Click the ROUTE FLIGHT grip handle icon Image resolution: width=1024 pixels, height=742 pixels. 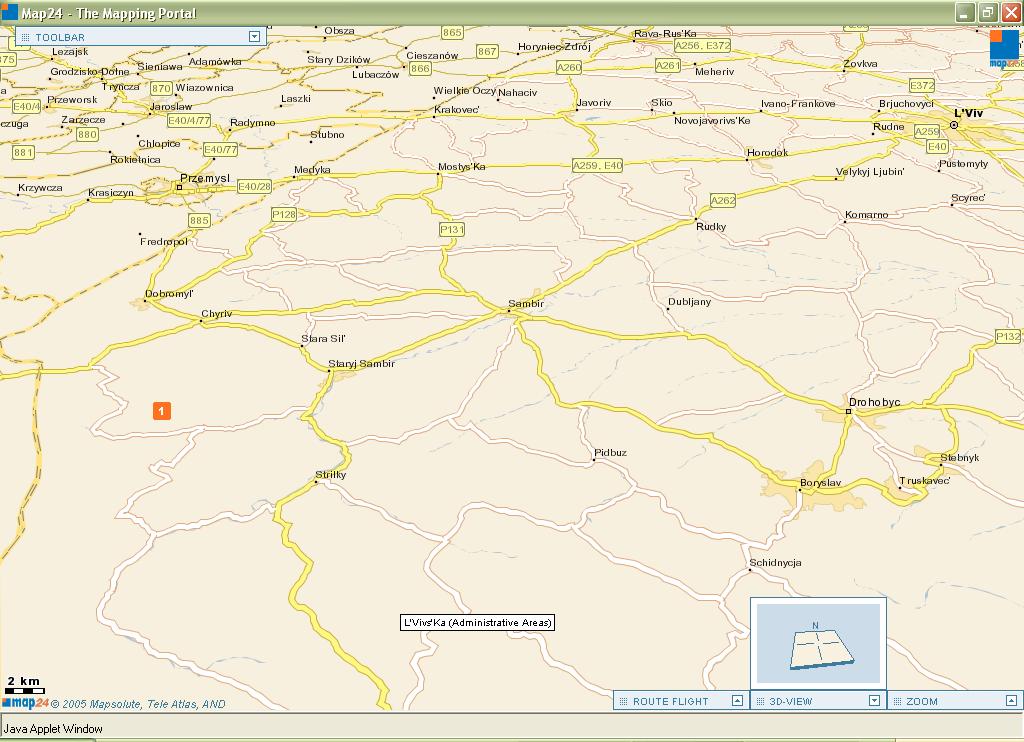coord(622,701)
